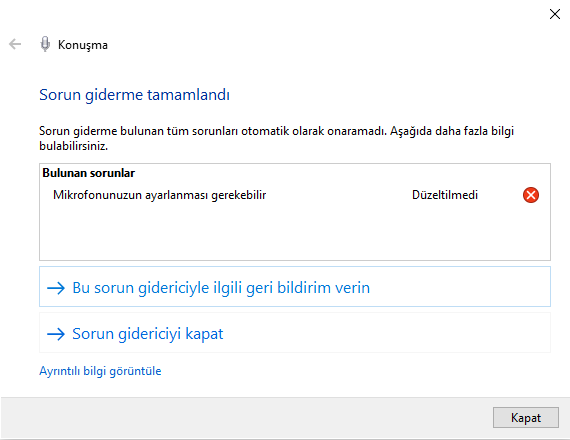The image size is (570, 440).
Task: Click the arrow icon before Sorun gidericiyi kapat
Action: coord(56,334)
